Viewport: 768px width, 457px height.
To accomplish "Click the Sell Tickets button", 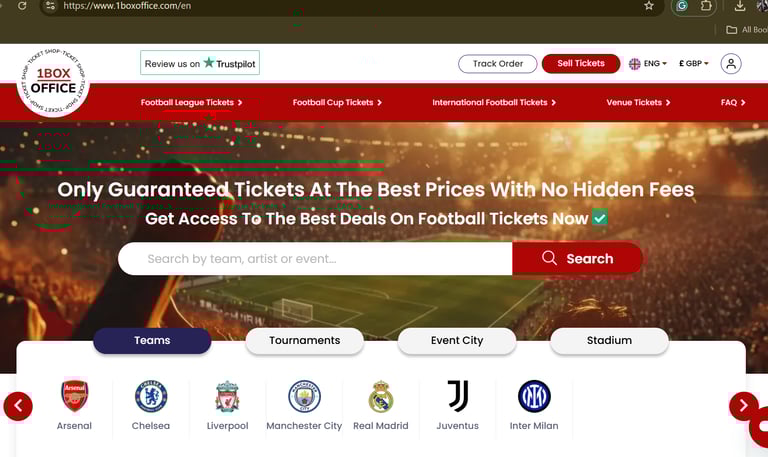I will (581, 64).
